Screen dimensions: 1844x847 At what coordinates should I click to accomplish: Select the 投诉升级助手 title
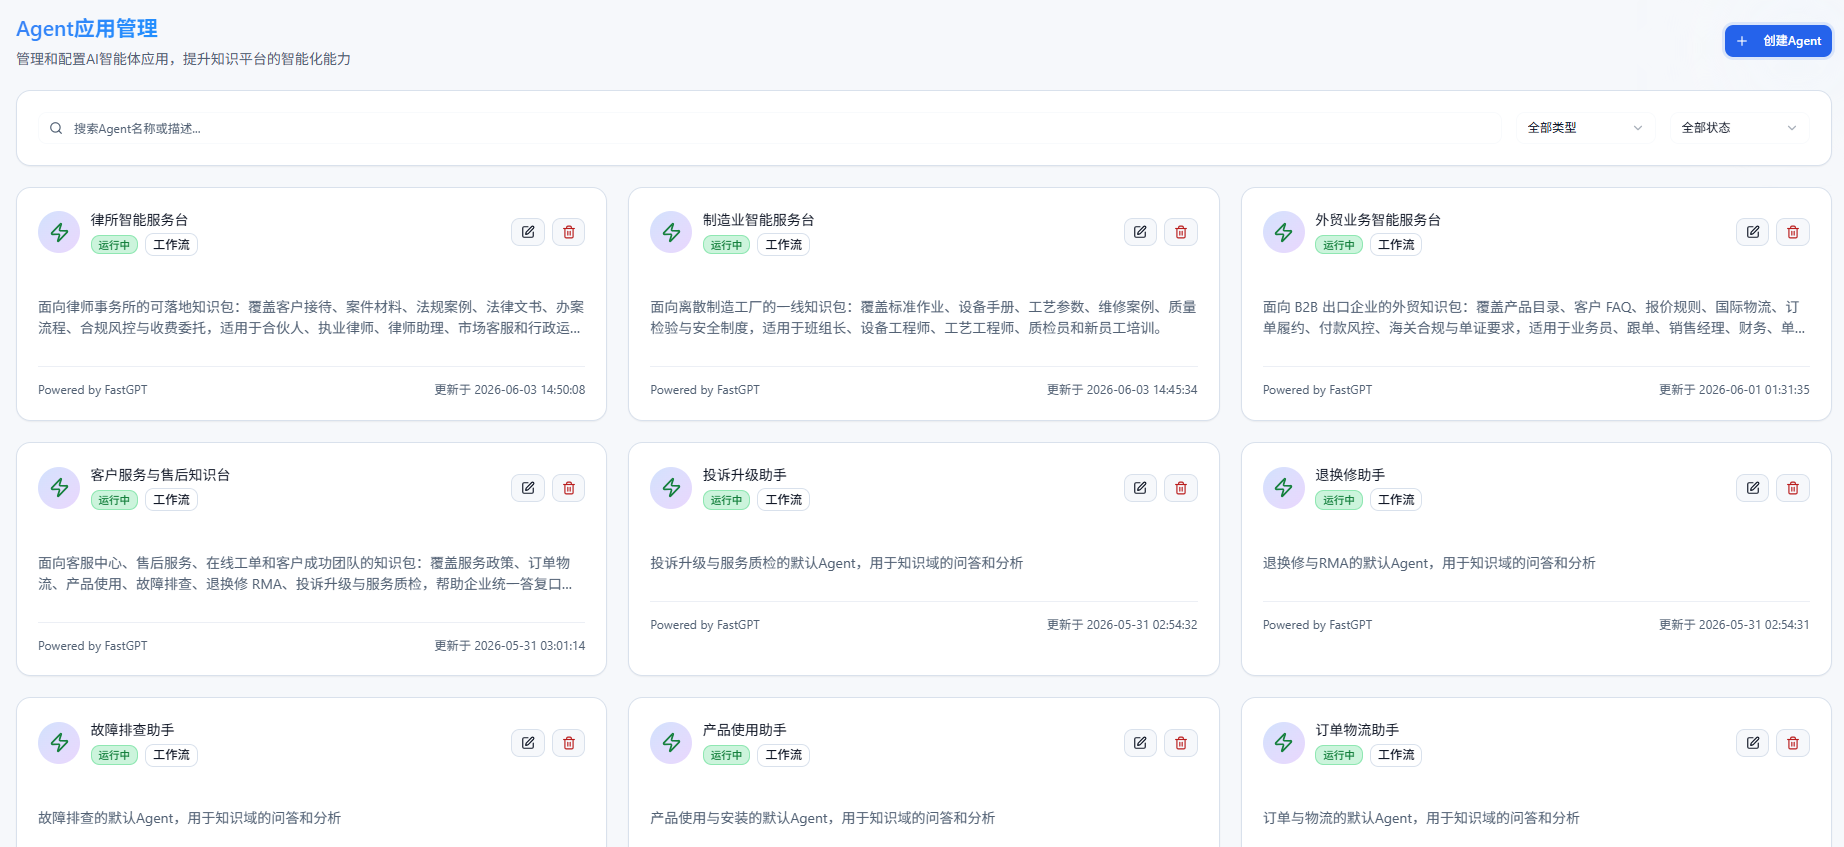pyautogui.click(x=744, y=475)
